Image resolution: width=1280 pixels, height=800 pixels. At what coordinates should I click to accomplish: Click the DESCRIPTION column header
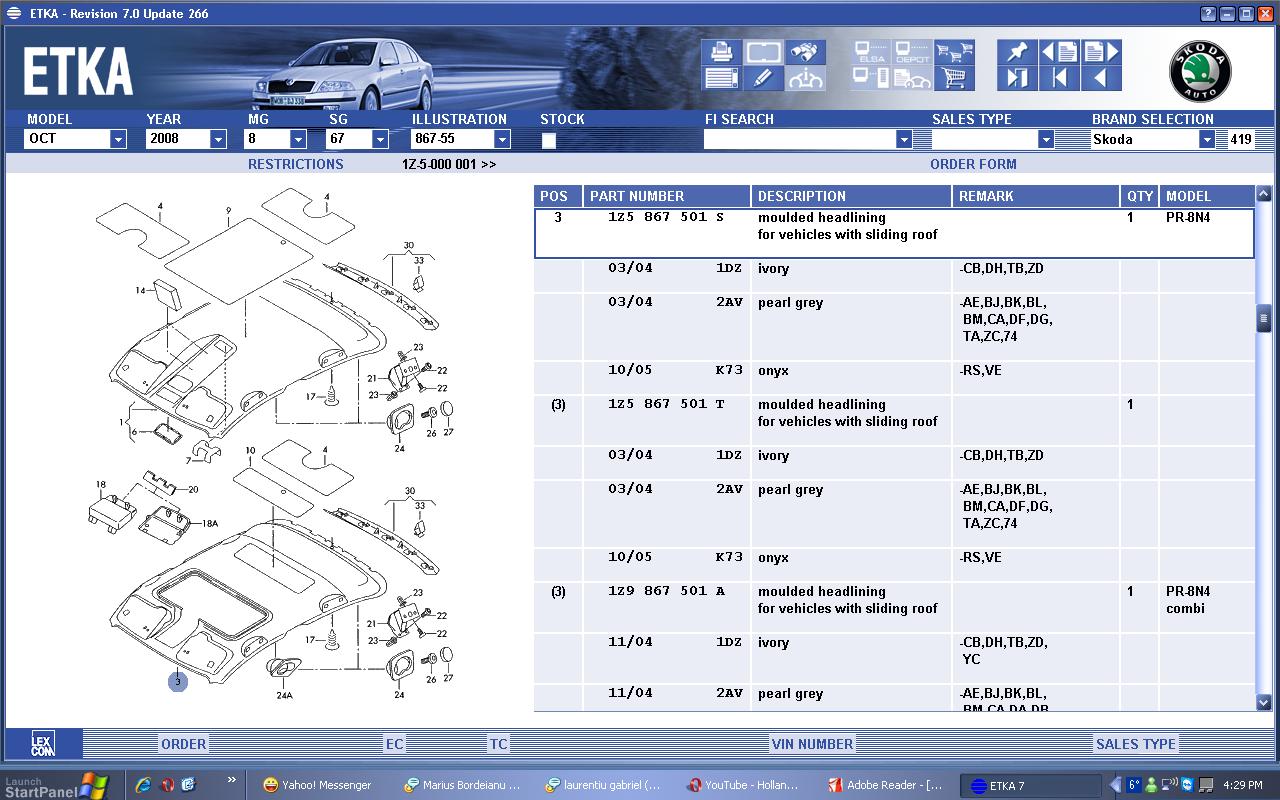[x=852, y=196]
